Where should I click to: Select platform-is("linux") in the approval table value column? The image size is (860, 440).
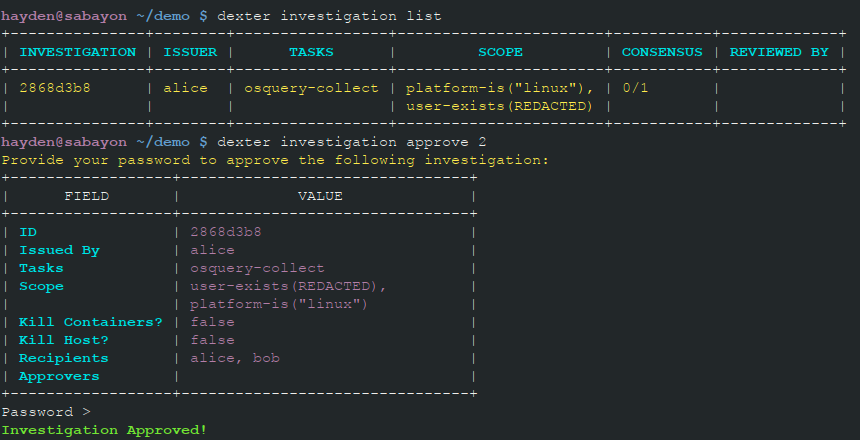point(279,304)
